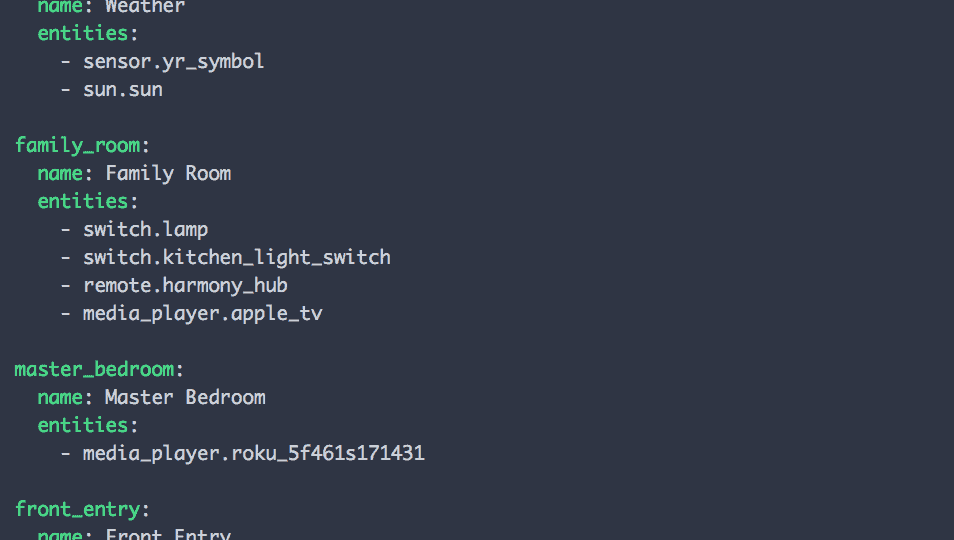The height and width of the screenshot is (540, 954).
Task: Click the family_room key
Action: point(78,146)
